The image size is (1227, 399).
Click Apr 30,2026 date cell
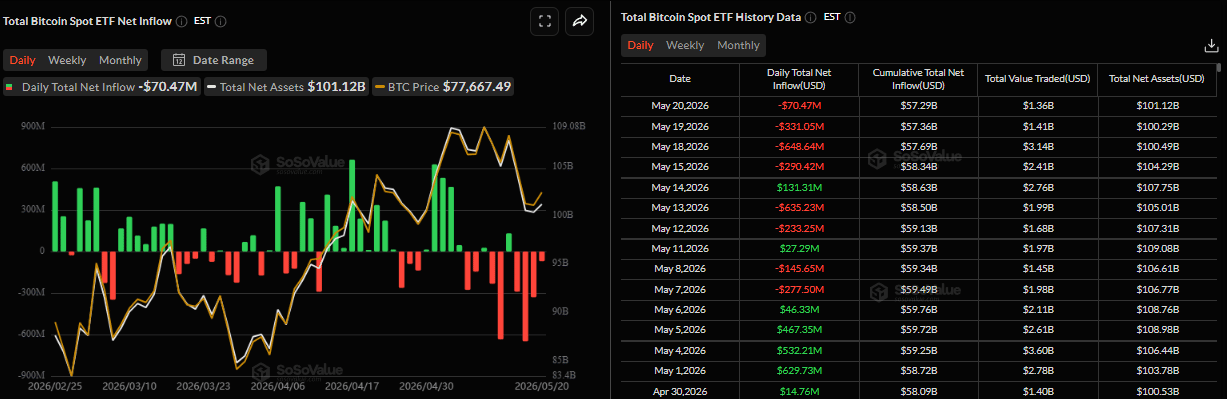click(x=680, y=391)
